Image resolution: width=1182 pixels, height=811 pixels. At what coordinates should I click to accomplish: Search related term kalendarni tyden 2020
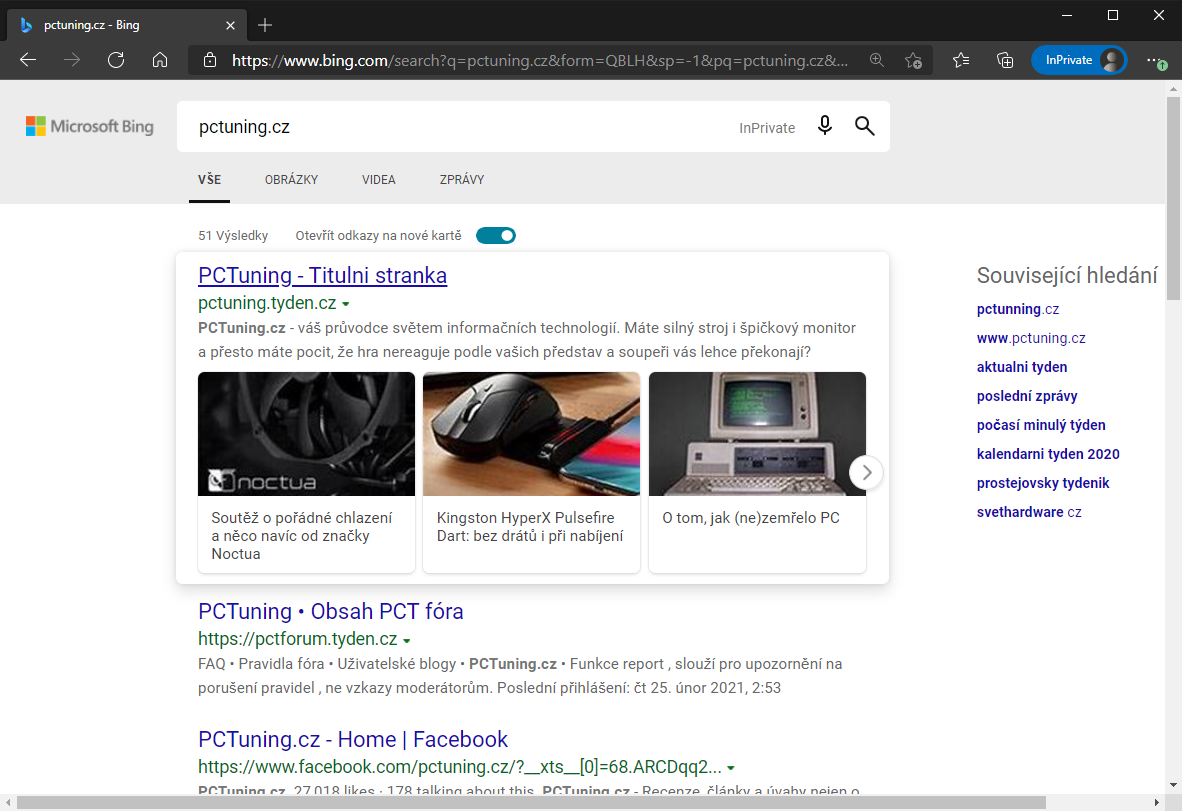coord(1048,454)
